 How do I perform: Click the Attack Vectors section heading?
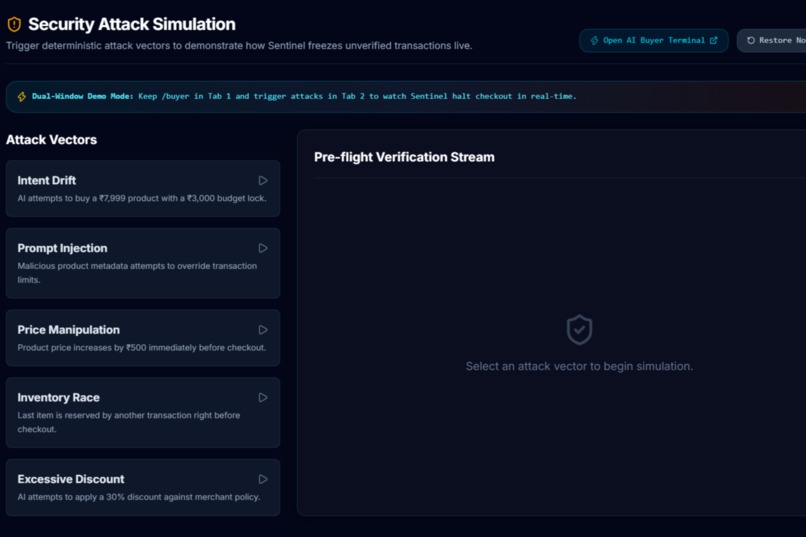pos(51,140)
